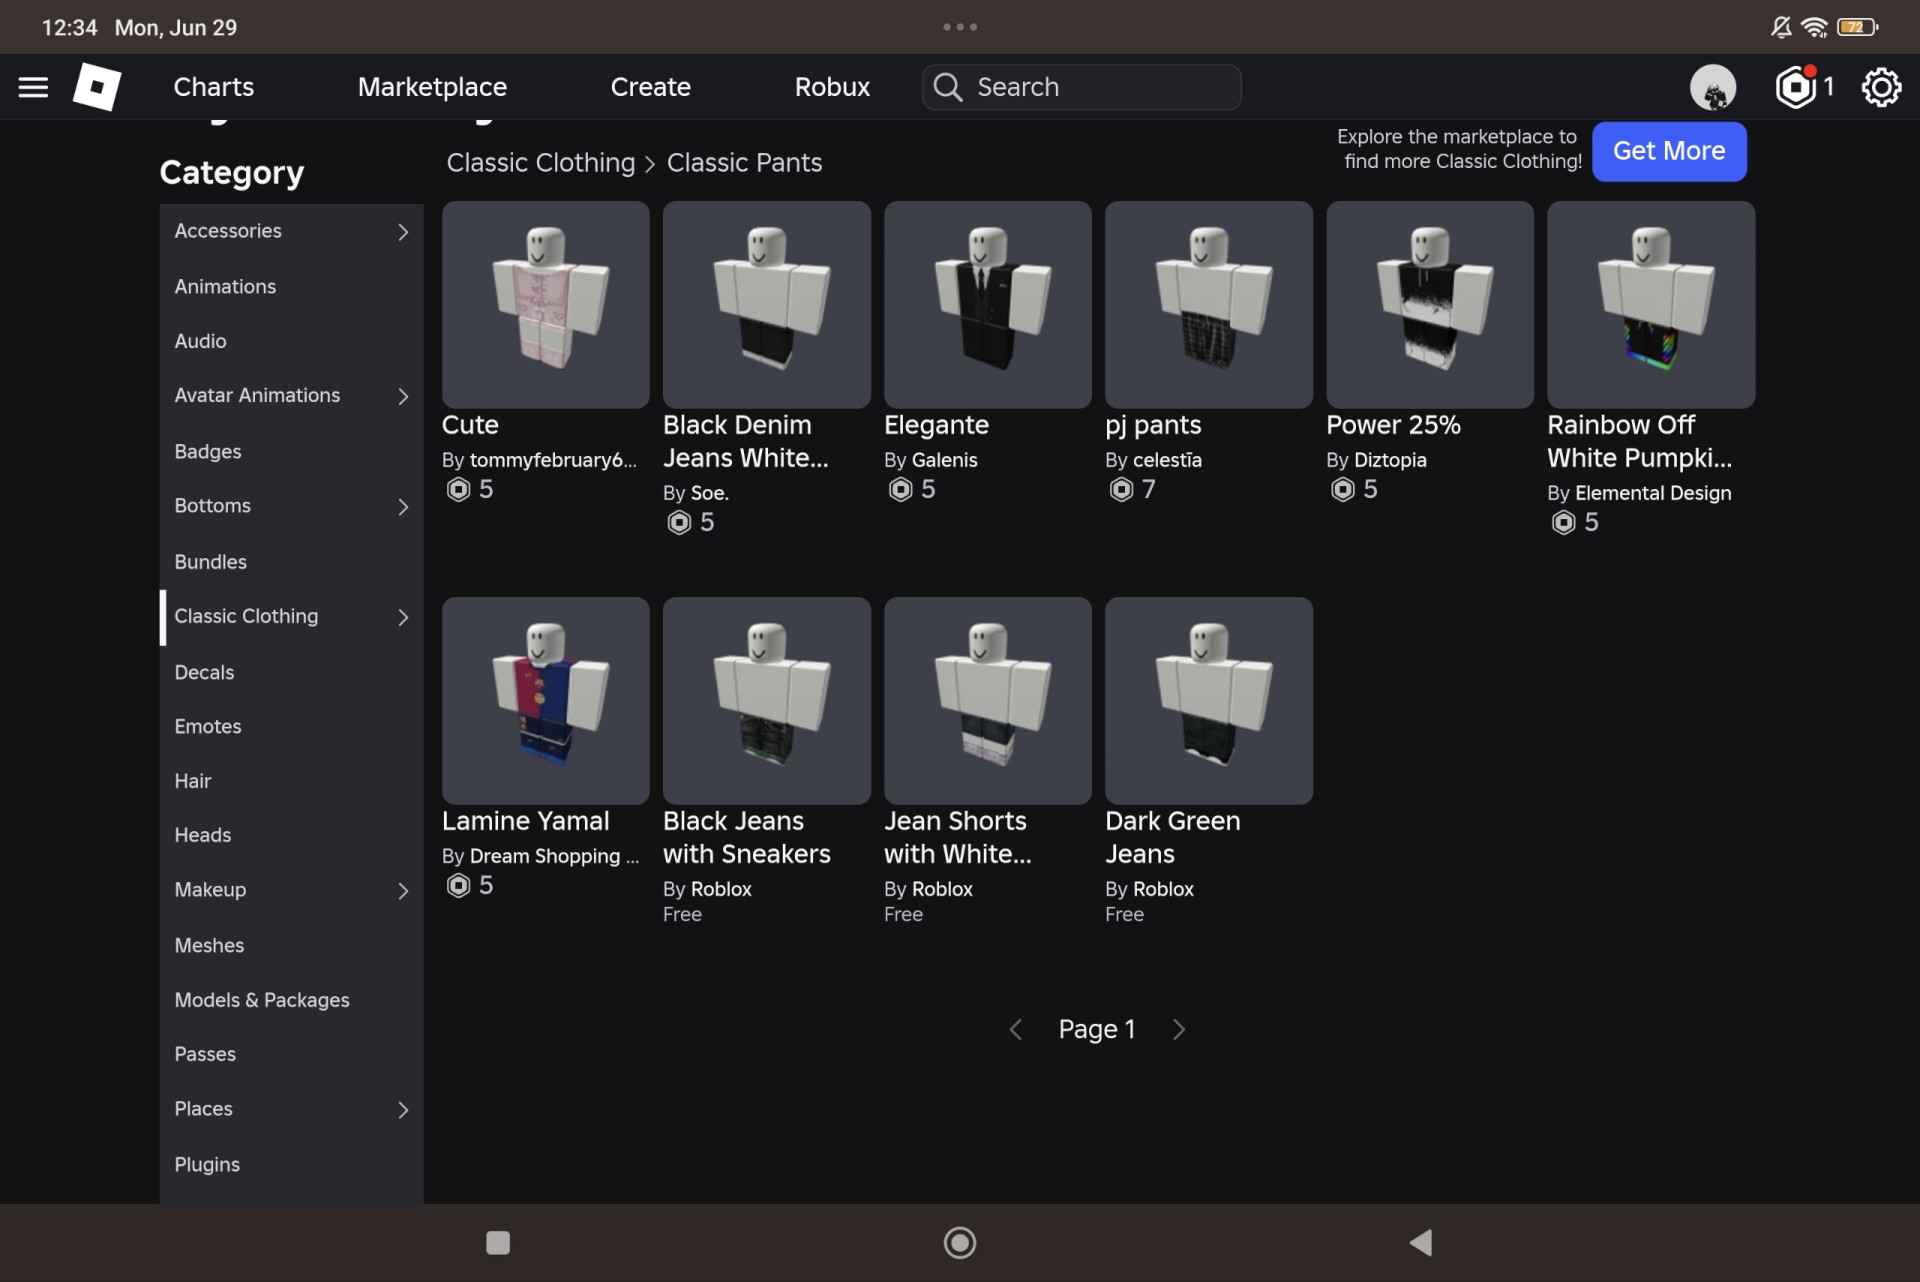Click the Page 1 indicator
This screenshot has height=1282, width=1920.
[1097, 1029]
